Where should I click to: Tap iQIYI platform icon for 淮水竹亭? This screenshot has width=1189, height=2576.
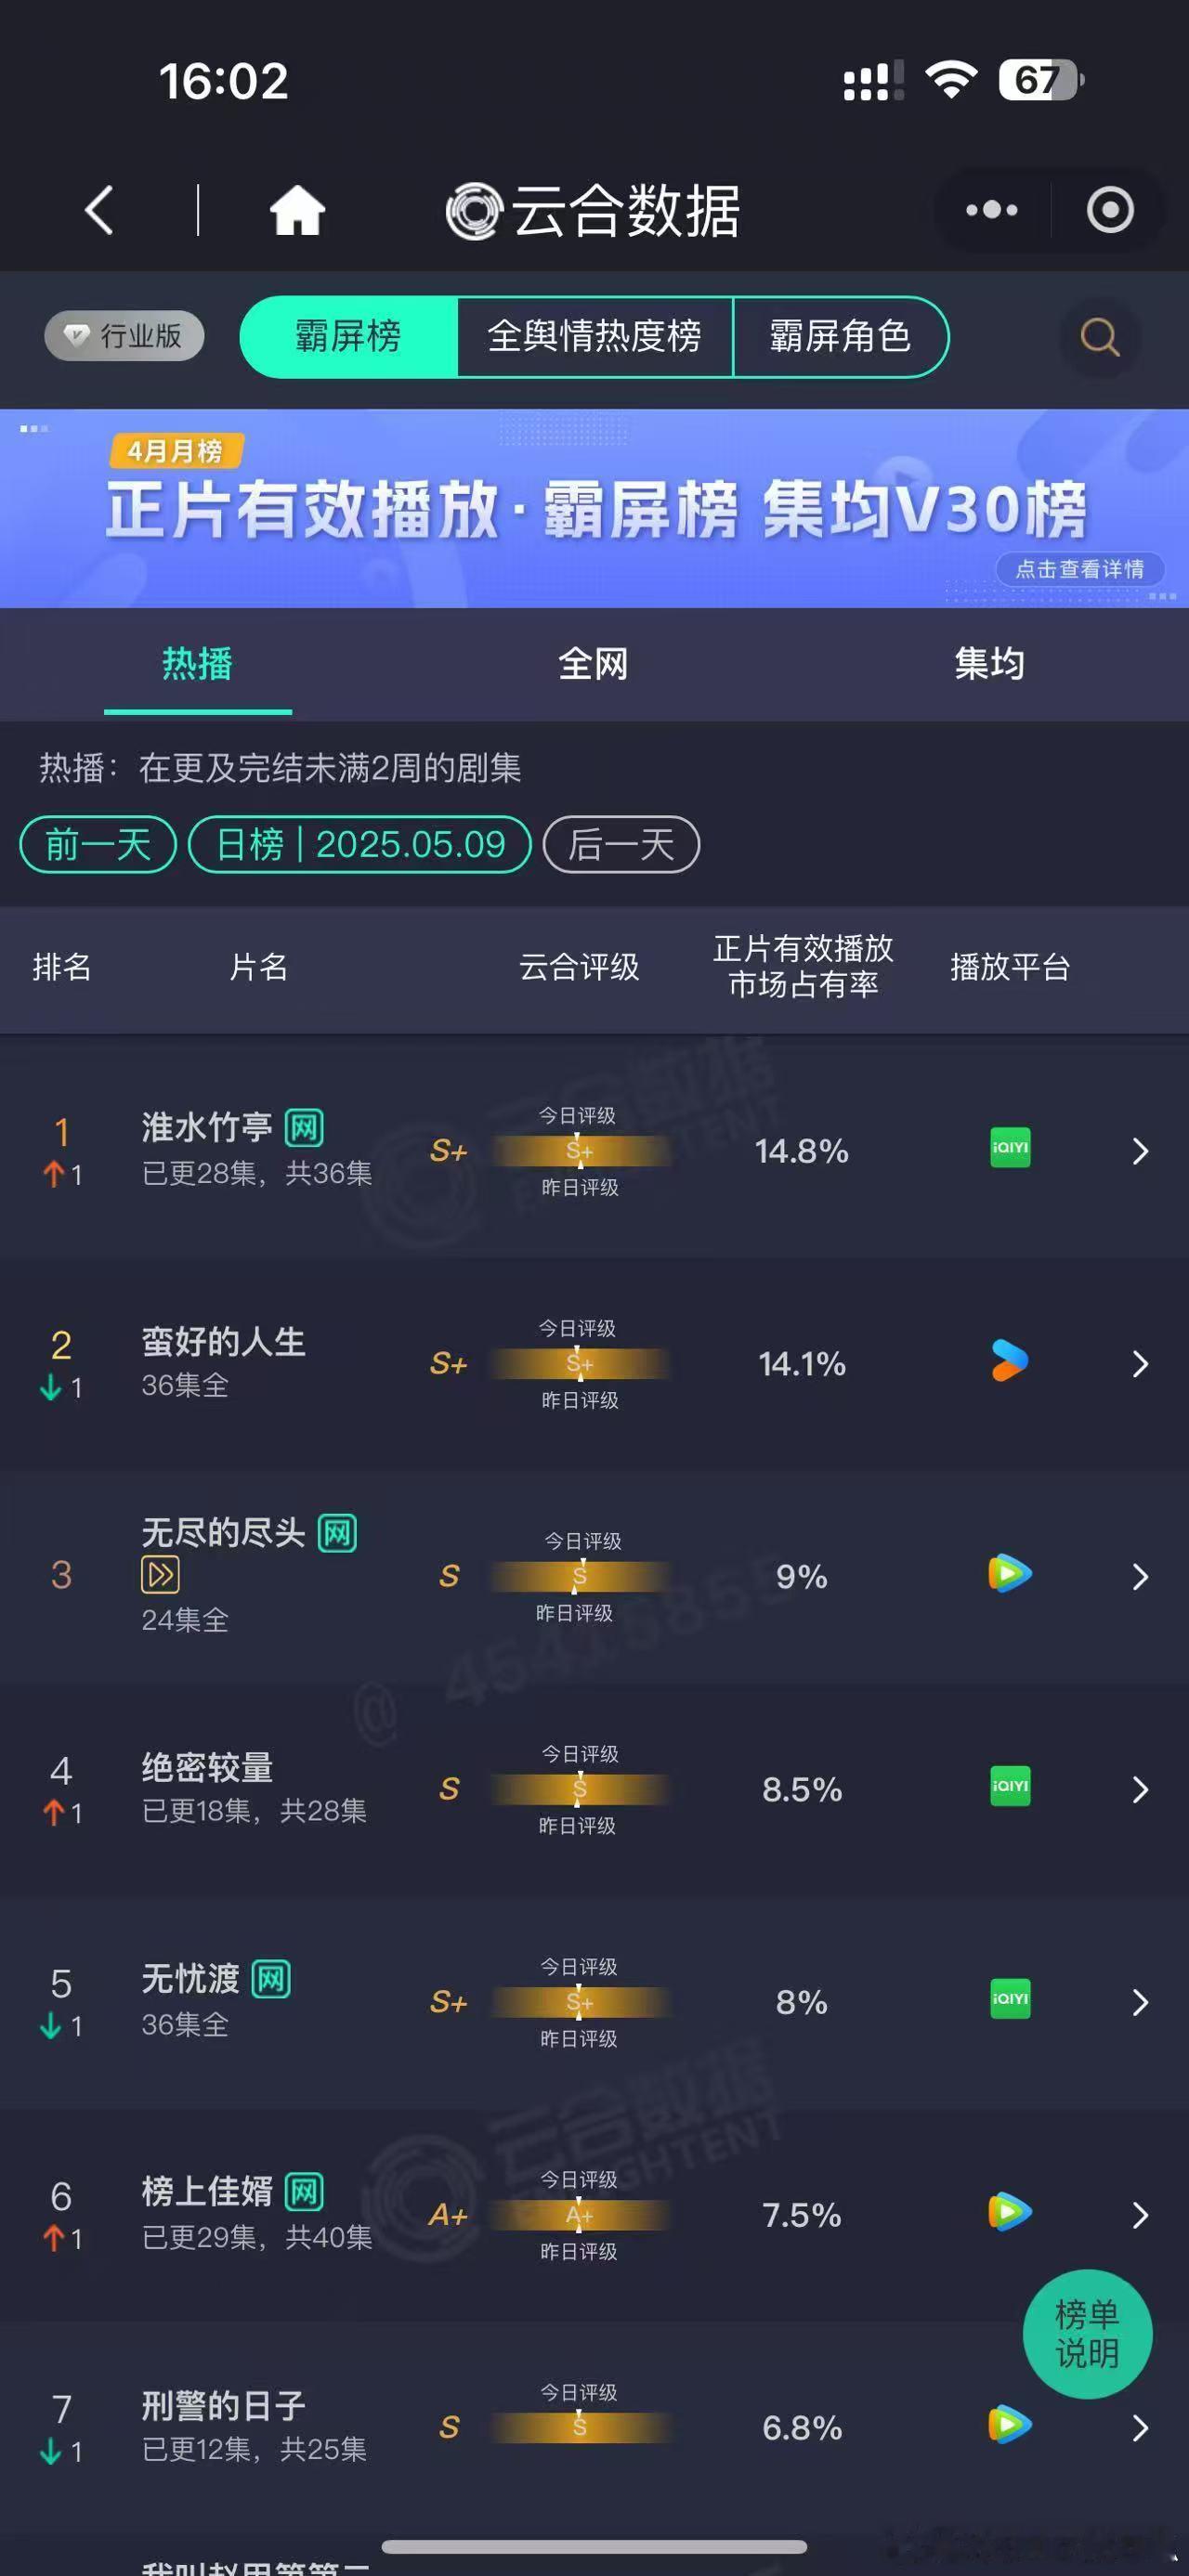(x=1010, y=1147)
